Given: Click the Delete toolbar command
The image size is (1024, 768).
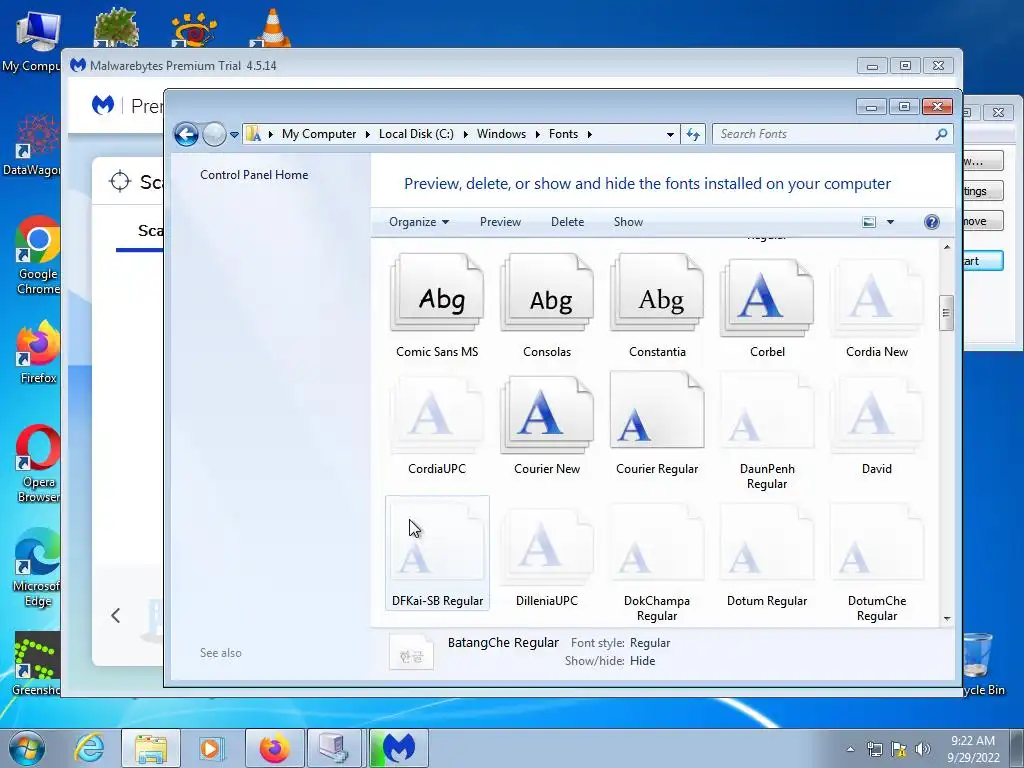Looking at the screenshot, I should pos(568,222).
